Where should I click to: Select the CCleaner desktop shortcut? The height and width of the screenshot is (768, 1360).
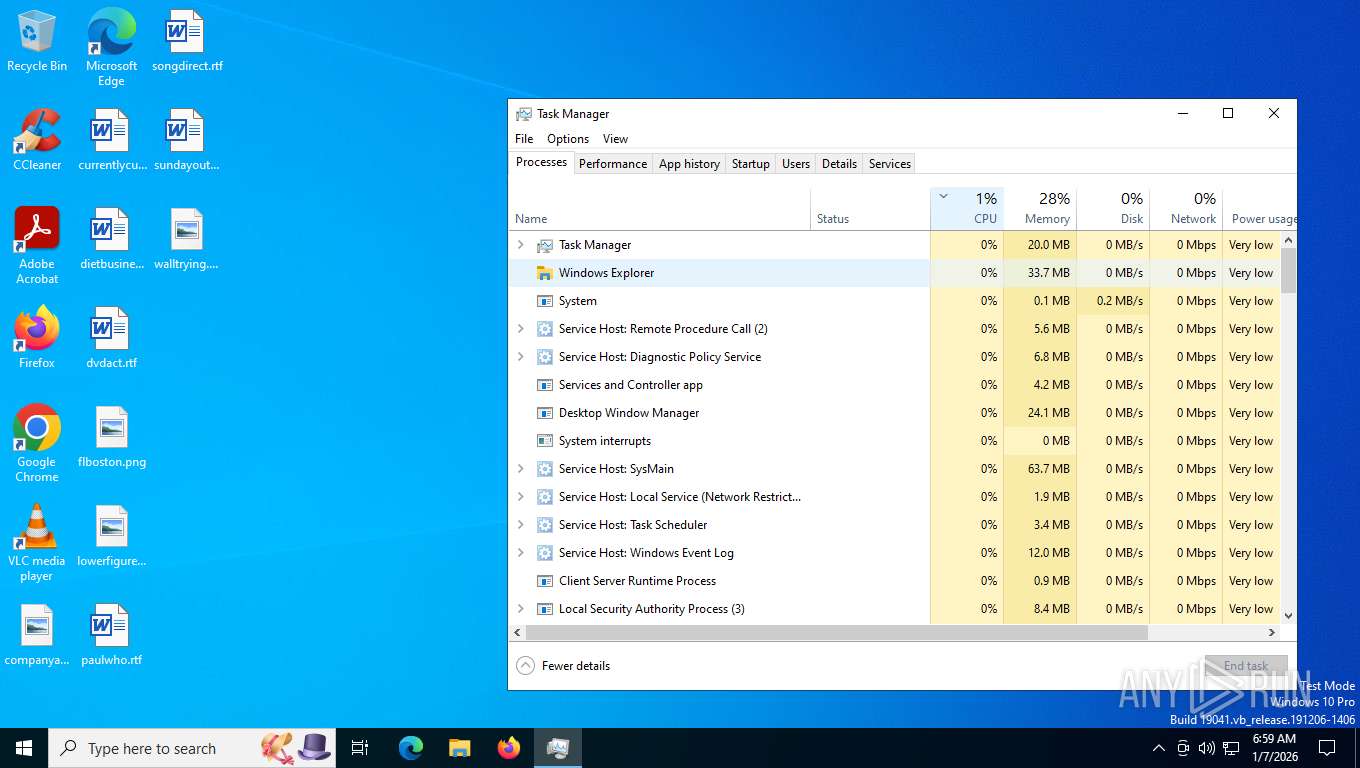tap(37, 140)
